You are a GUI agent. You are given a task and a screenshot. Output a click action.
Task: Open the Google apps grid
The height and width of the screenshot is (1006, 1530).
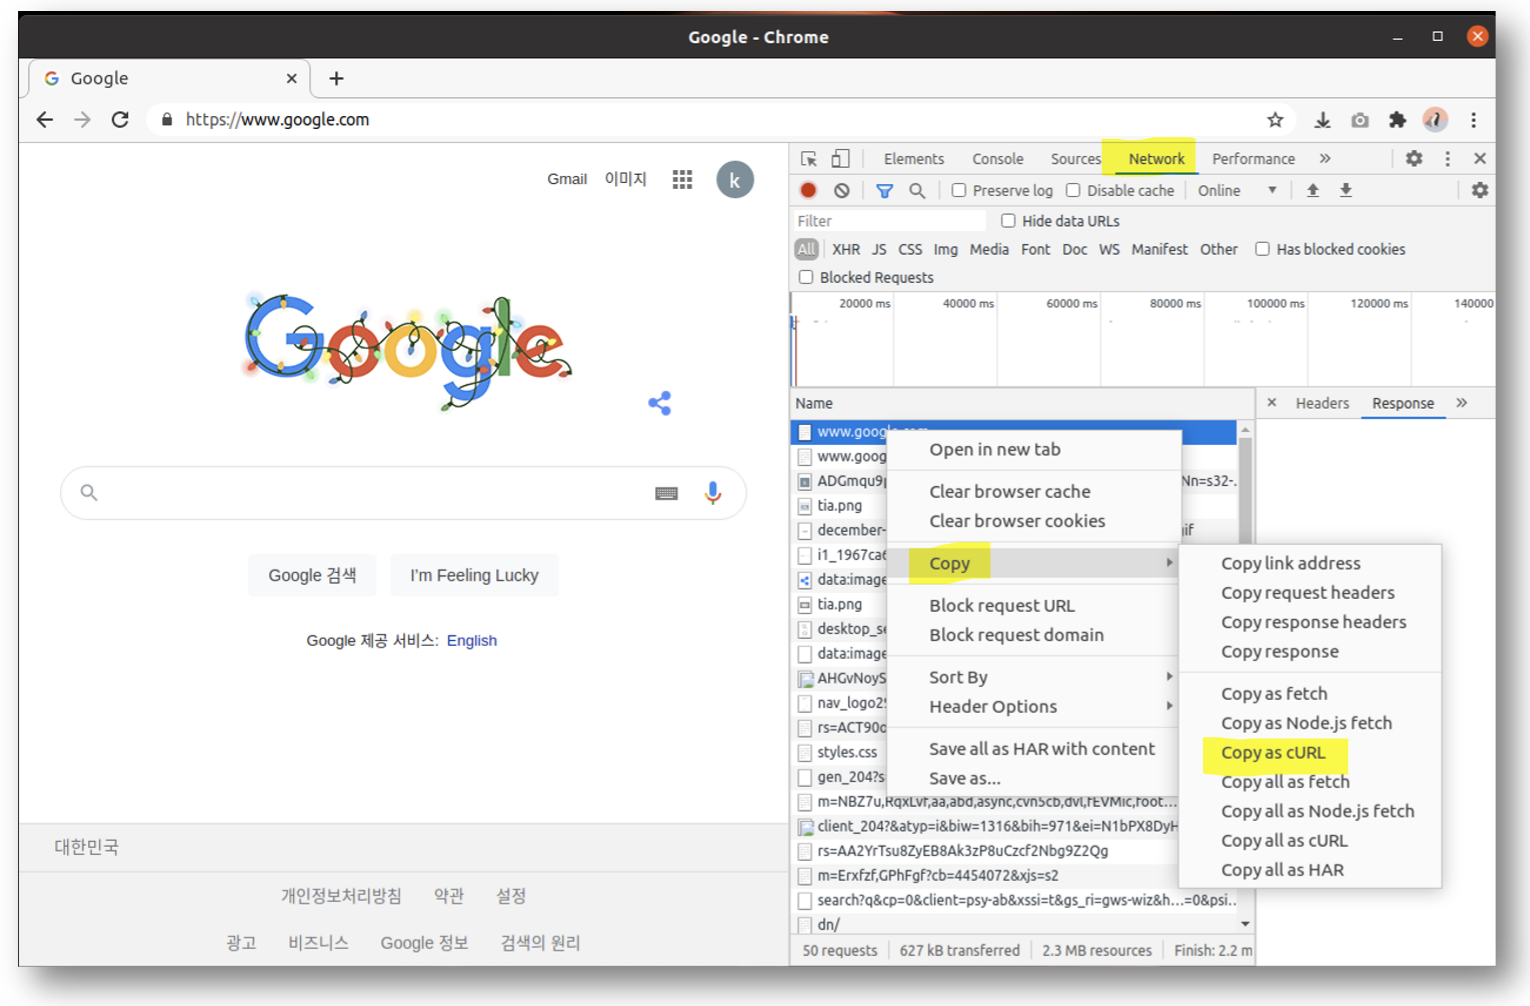click(x=682, y=180)
